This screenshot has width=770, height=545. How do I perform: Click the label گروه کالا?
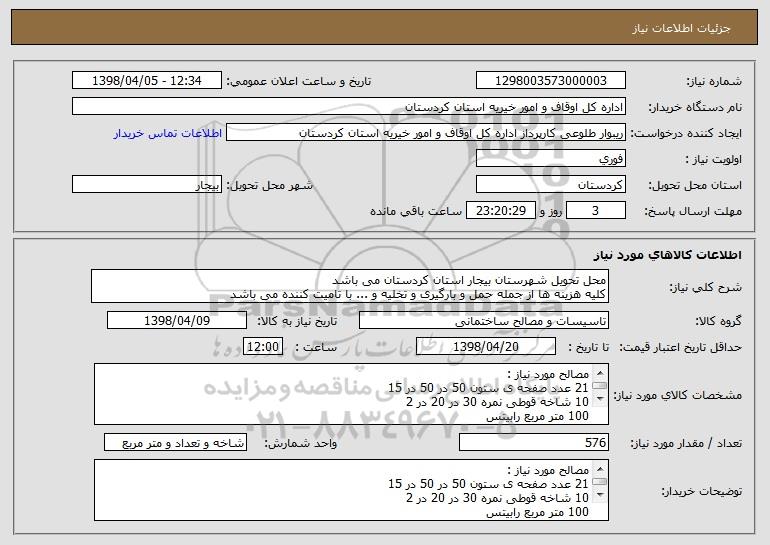(x=718, y=322)
